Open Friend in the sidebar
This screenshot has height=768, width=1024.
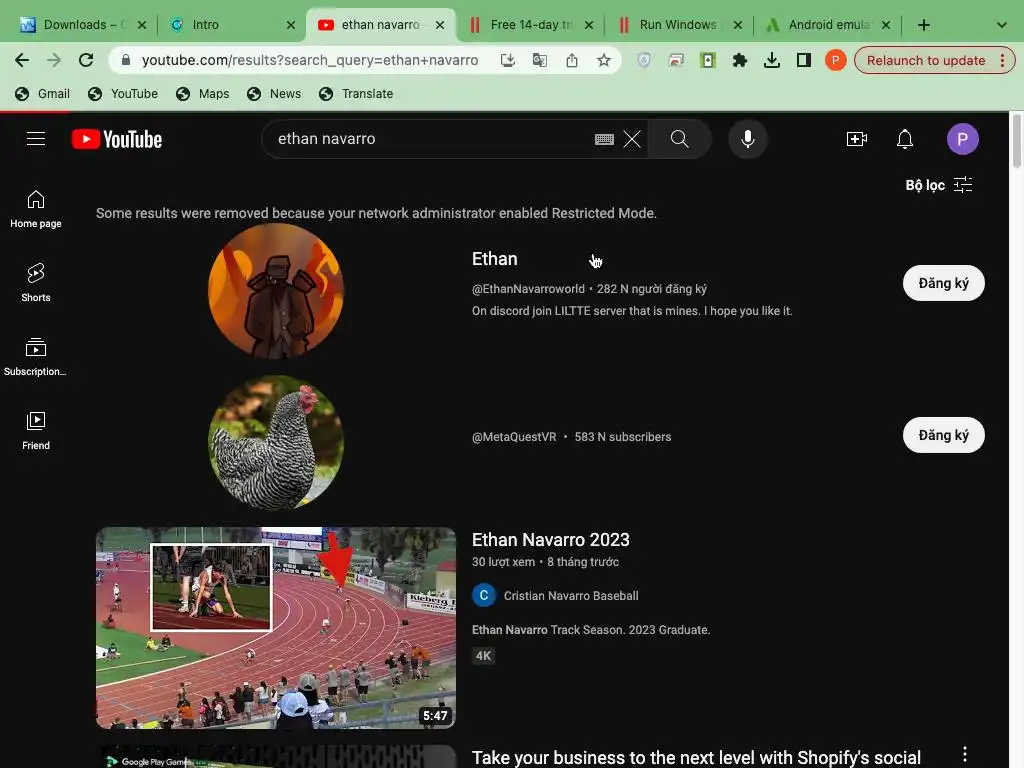click(36, 431)
